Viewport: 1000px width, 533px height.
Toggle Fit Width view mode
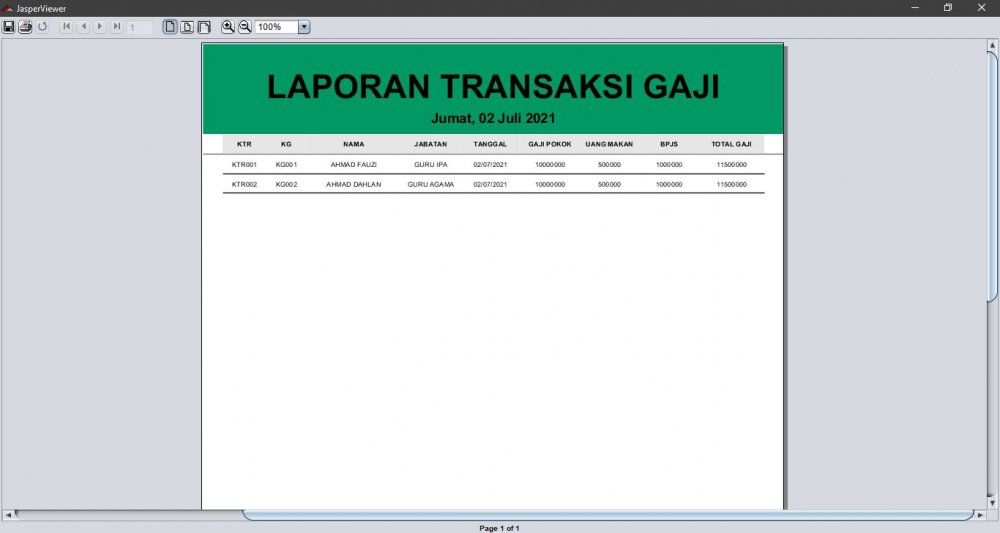(x=204, y=27)
